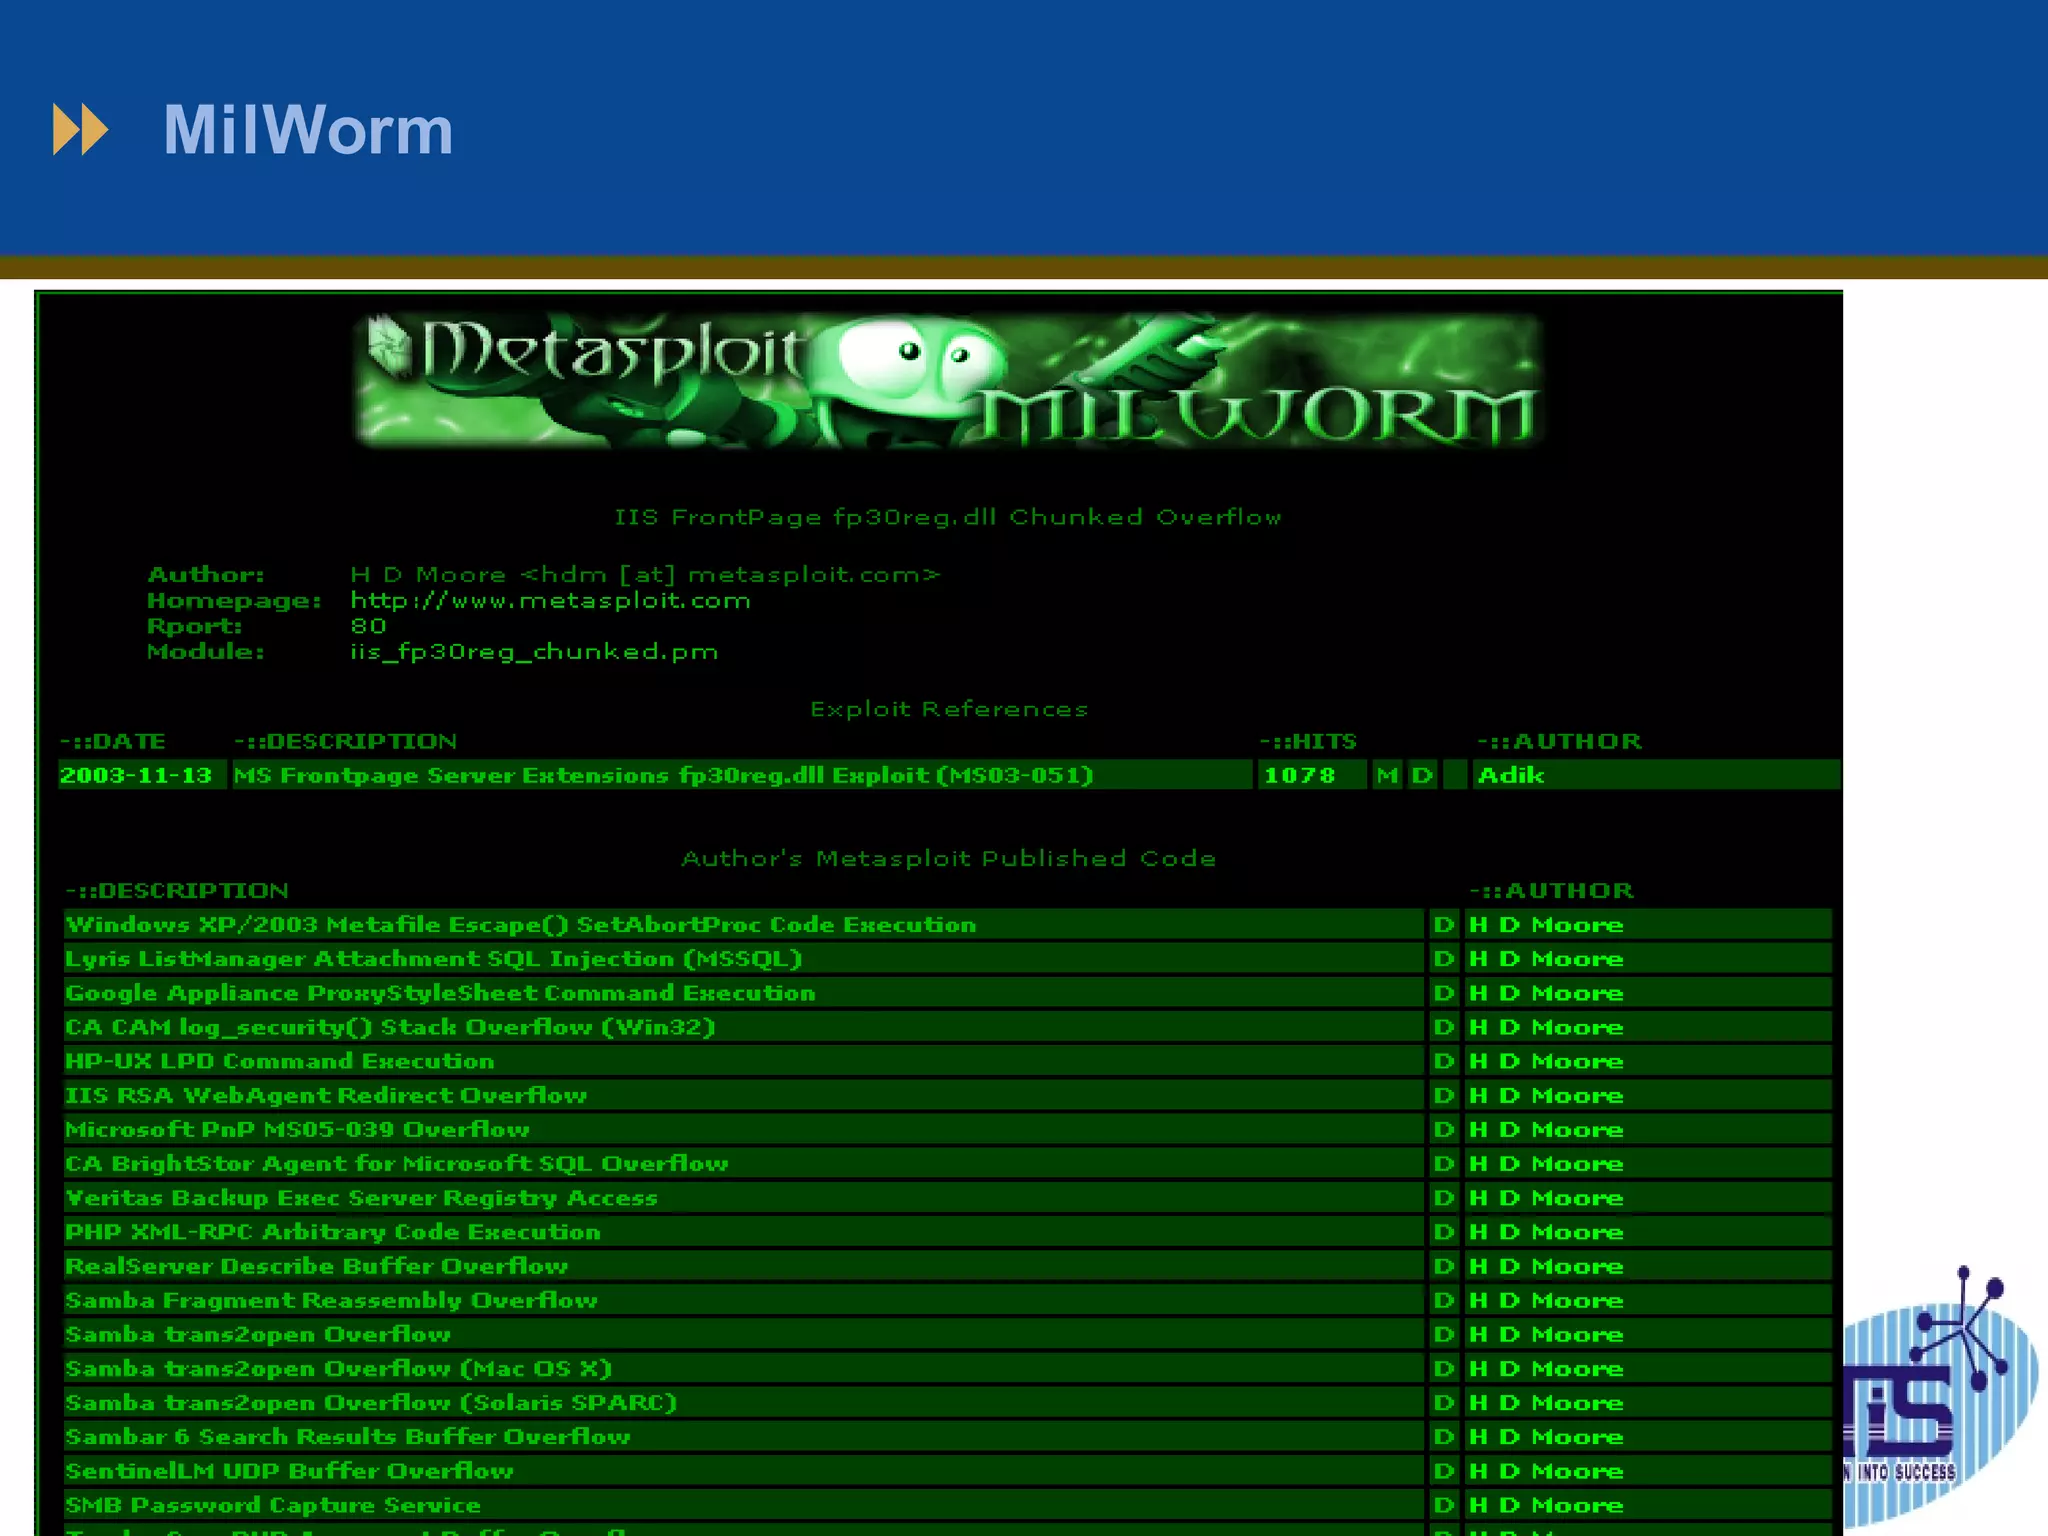Click D icon for SentinelLM UDP row
Screen dimensions: 2048x1536
[1443, 1471]
